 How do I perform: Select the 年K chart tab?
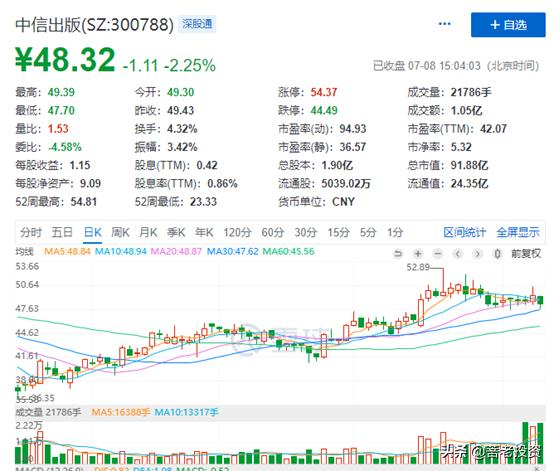[204, 232]
